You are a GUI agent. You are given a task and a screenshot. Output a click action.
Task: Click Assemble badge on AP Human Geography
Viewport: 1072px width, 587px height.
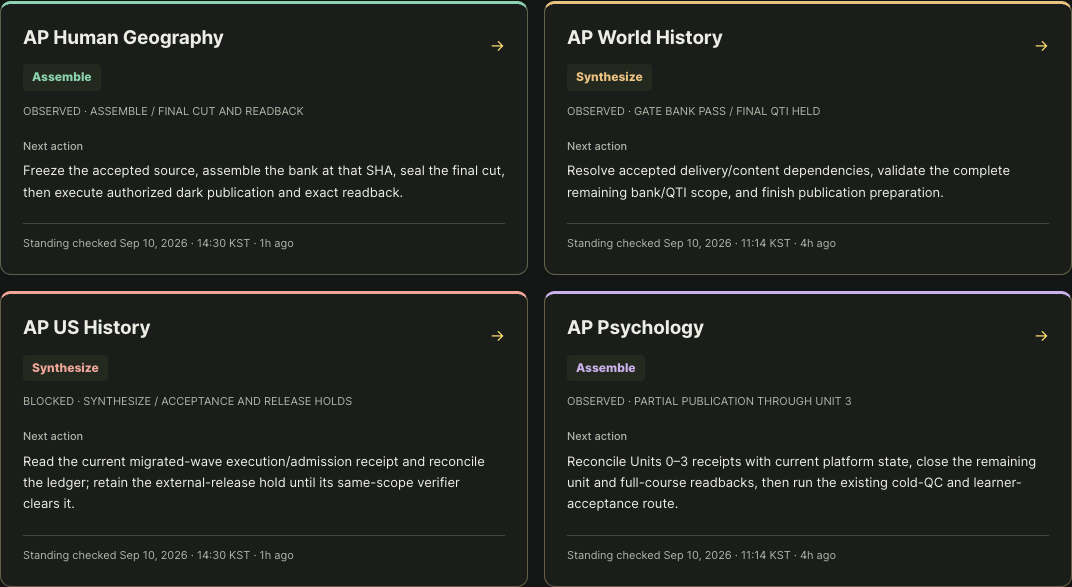click(x=62, y=77)
